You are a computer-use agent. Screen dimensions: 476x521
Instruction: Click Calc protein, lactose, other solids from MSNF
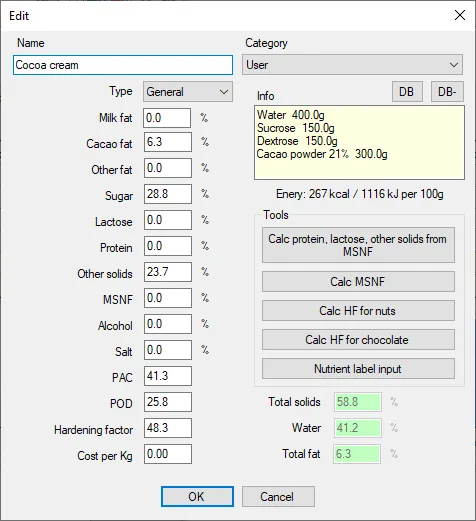pos(358,245)
